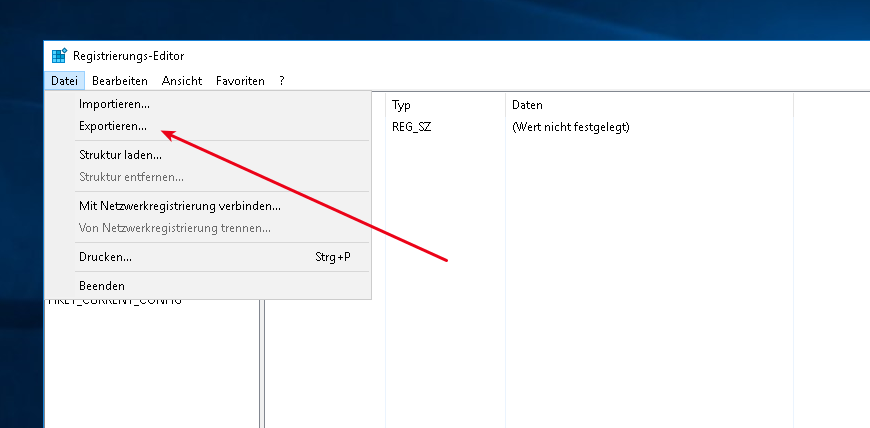
Task: Click the Registrierungs-Editor app icon in title bar
Action: pos(59,56)
